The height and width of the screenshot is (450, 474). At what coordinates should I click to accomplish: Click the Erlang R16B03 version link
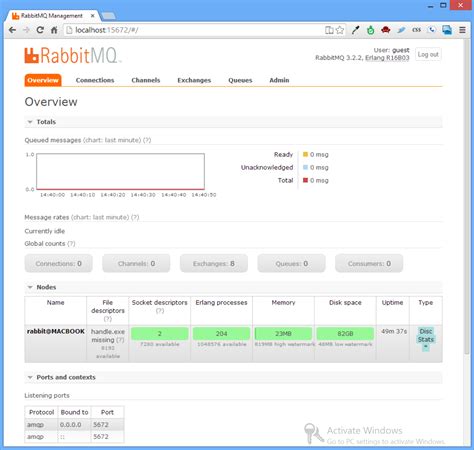[387, 58]
